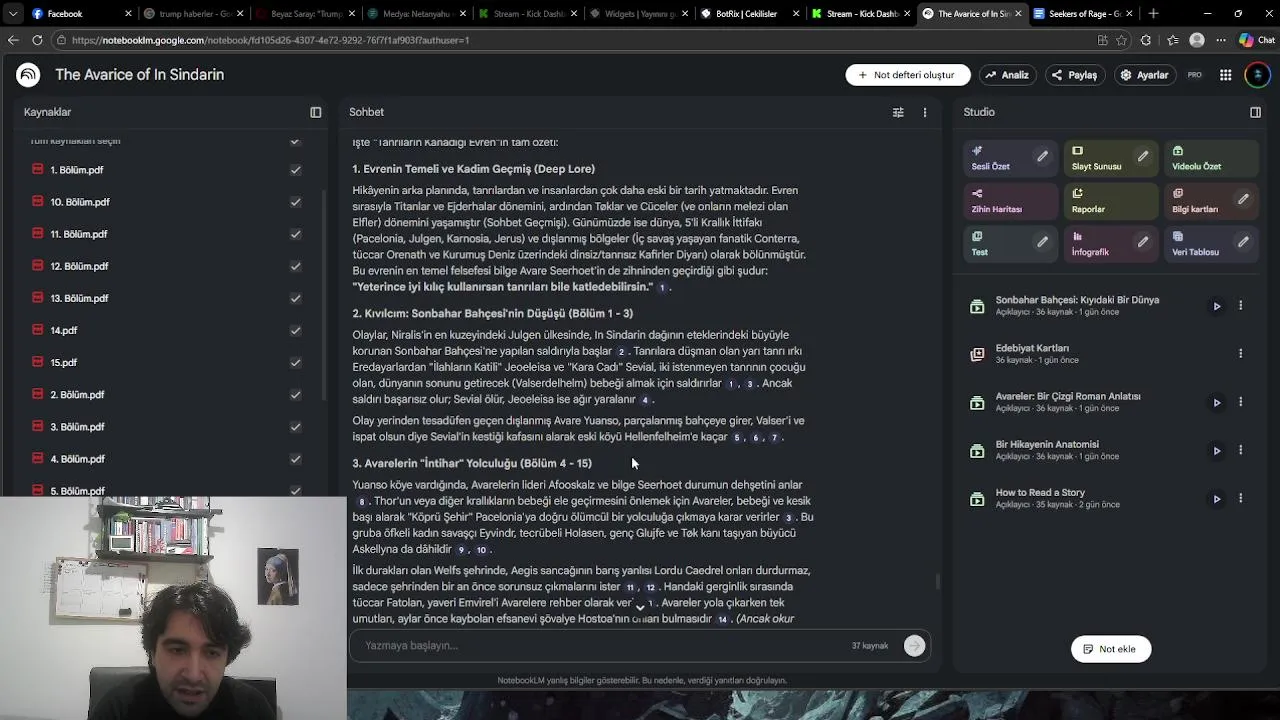This screenshot has height=720, width=1280.
Task: Switch to Widgets tab
Action: pos(638,14)
